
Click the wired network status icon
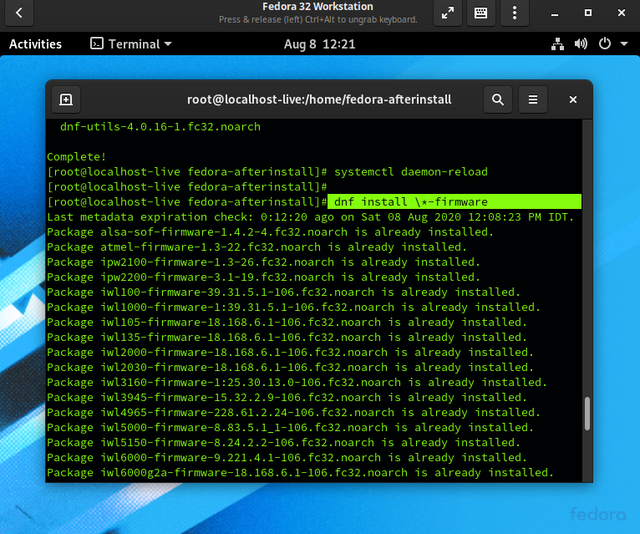coord(558,44)
